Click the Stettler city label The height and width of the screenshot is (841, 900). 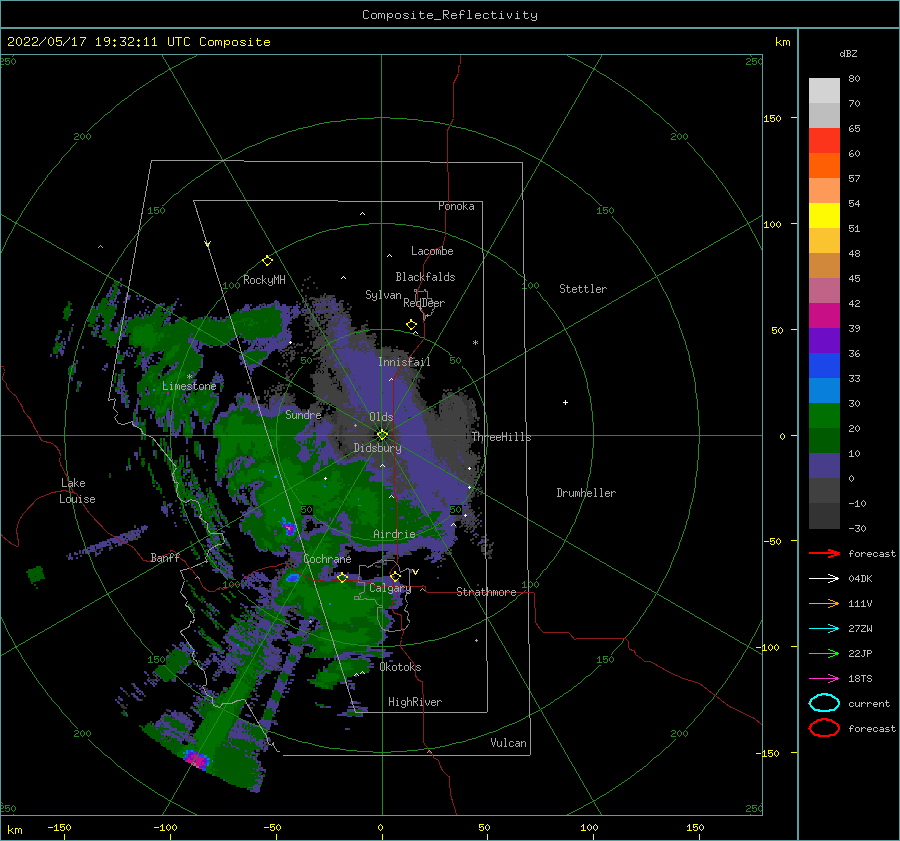(x=583, y=289)
